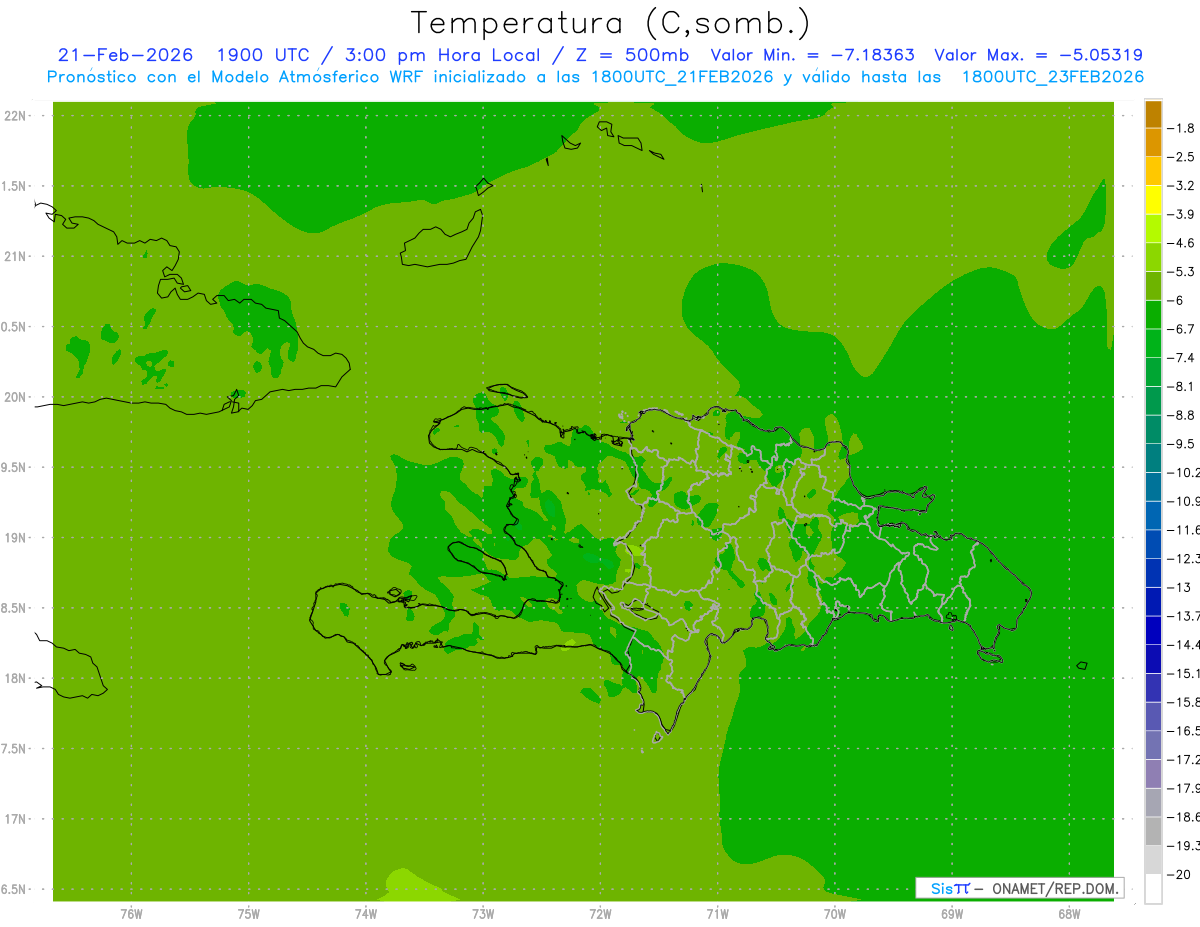Viewport: 1200px width, 927px height.
Task: Click the '21N' latitude label
Action: (x=15, y=256)
